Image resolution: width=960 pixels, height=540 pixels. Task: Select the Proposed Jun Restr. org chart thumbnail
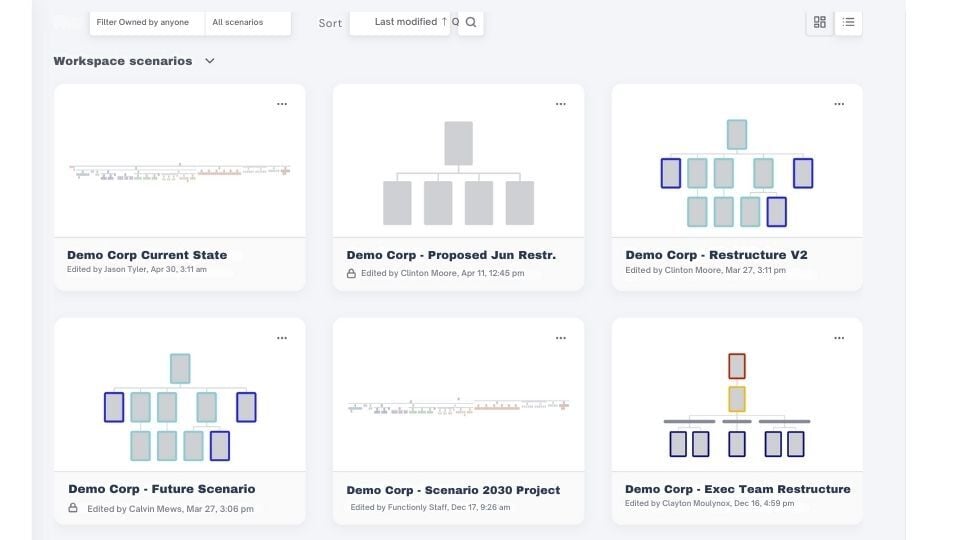tap(458, 172)
